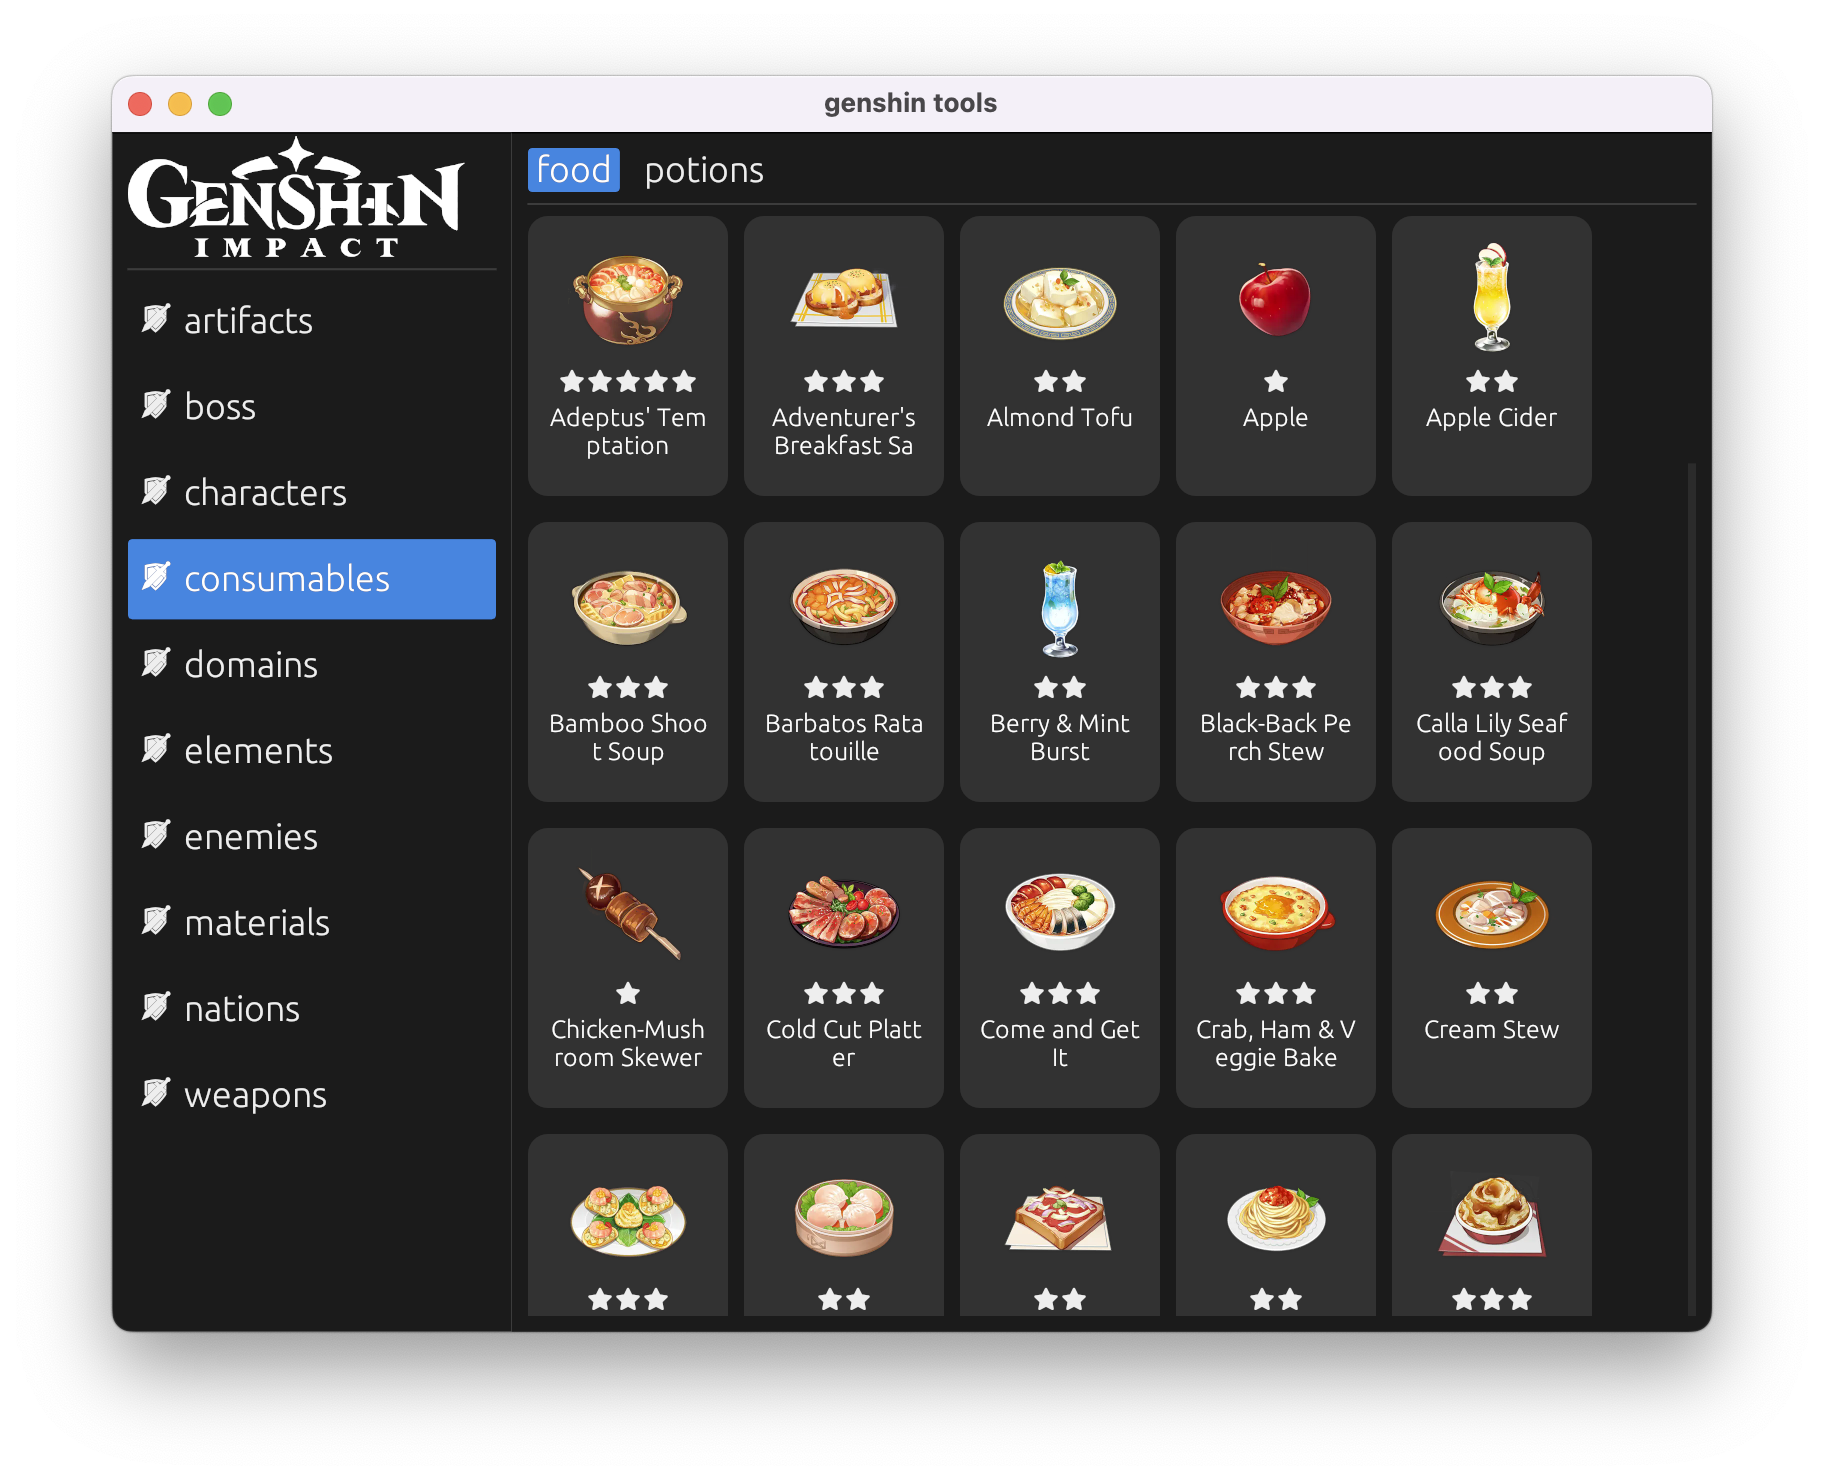Click the Genshin Impact logo

296,198
